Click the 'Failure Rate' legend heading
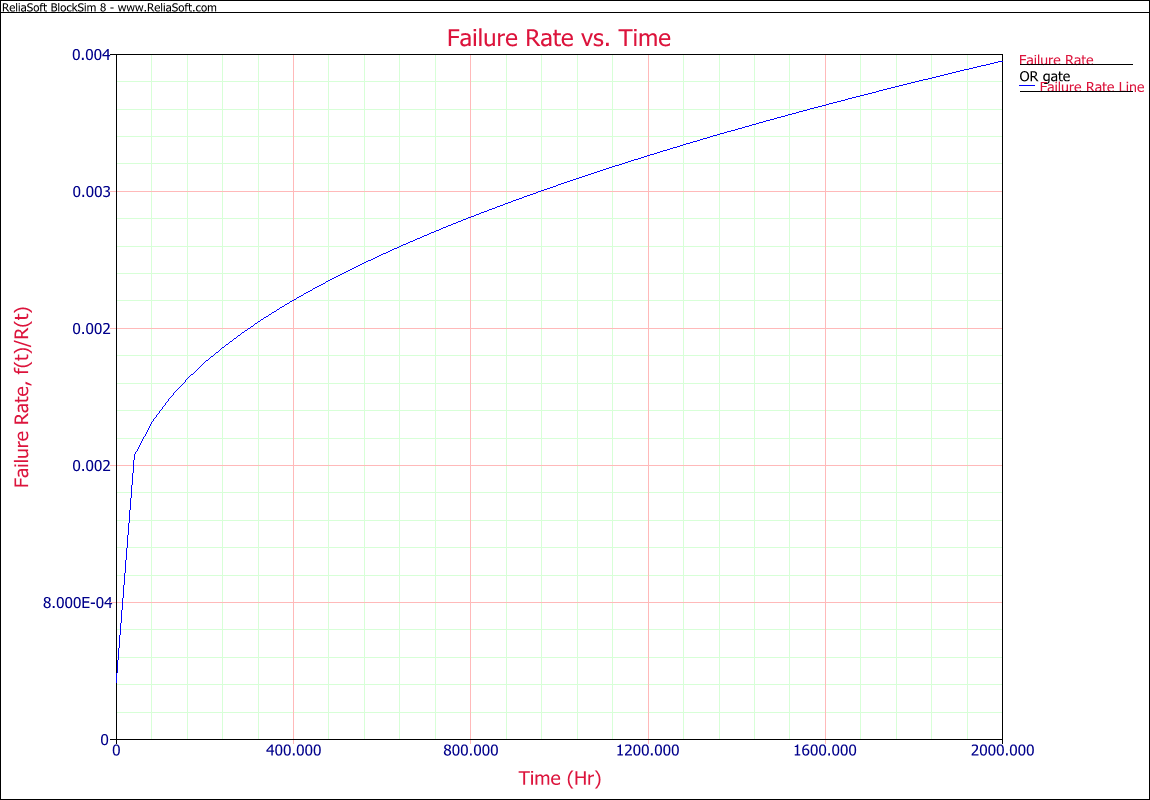1150x800 pixels. point(1056,60)
